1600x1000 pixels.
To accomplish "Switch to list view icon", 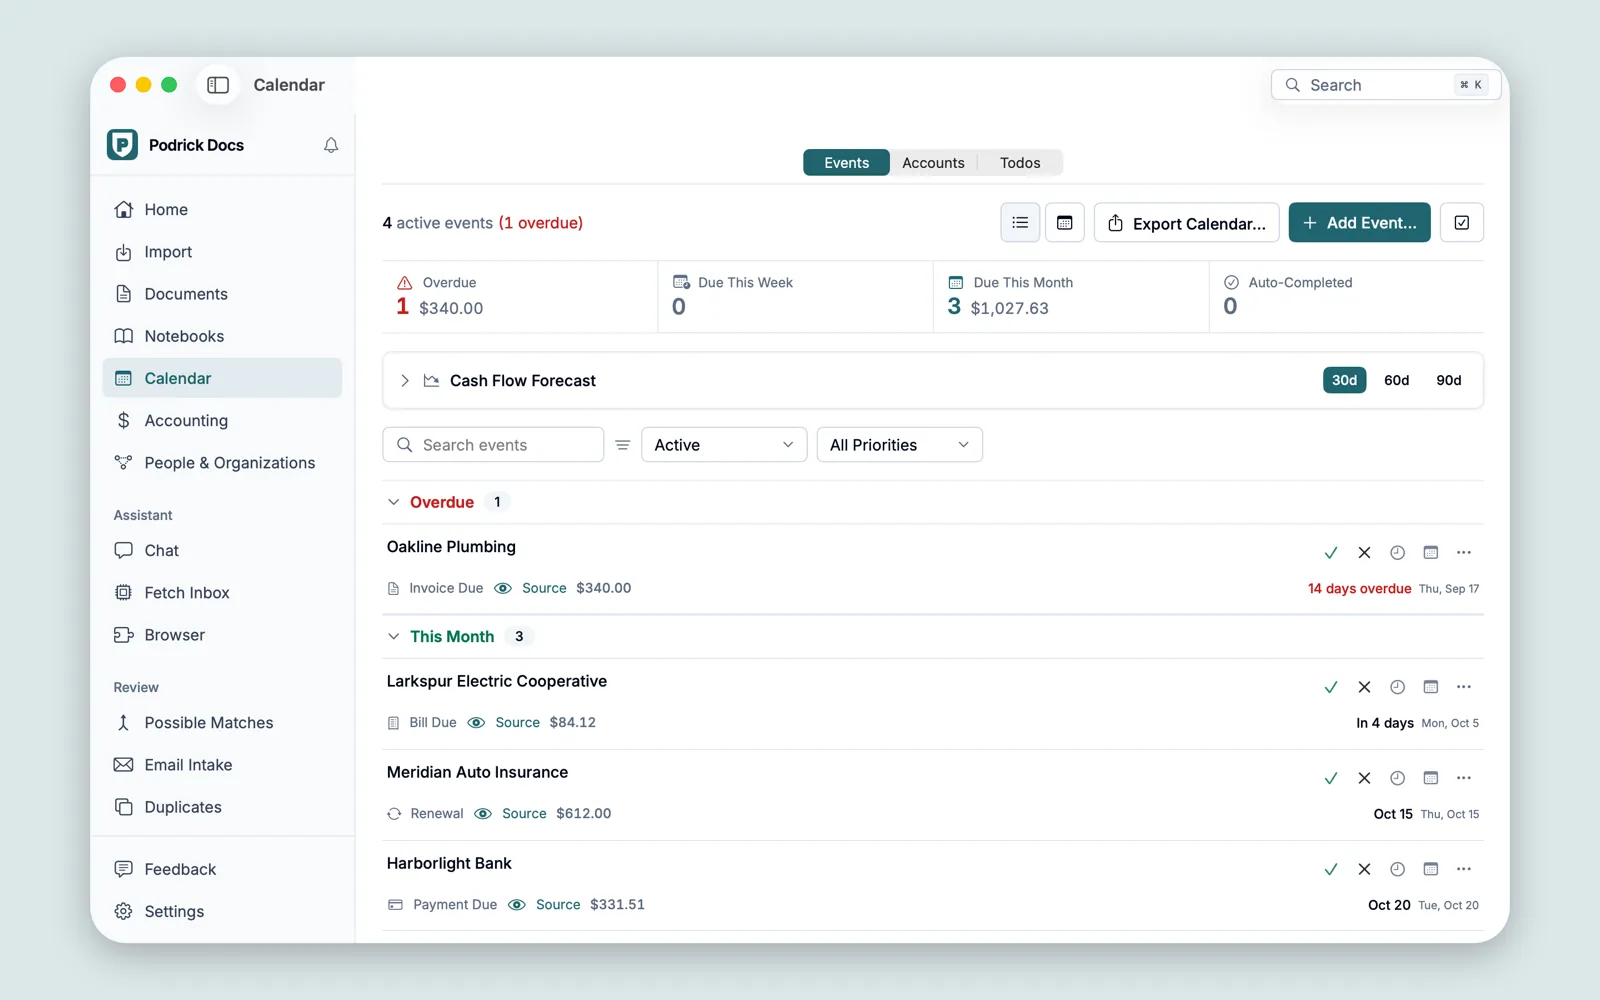I will (1020, 223).
